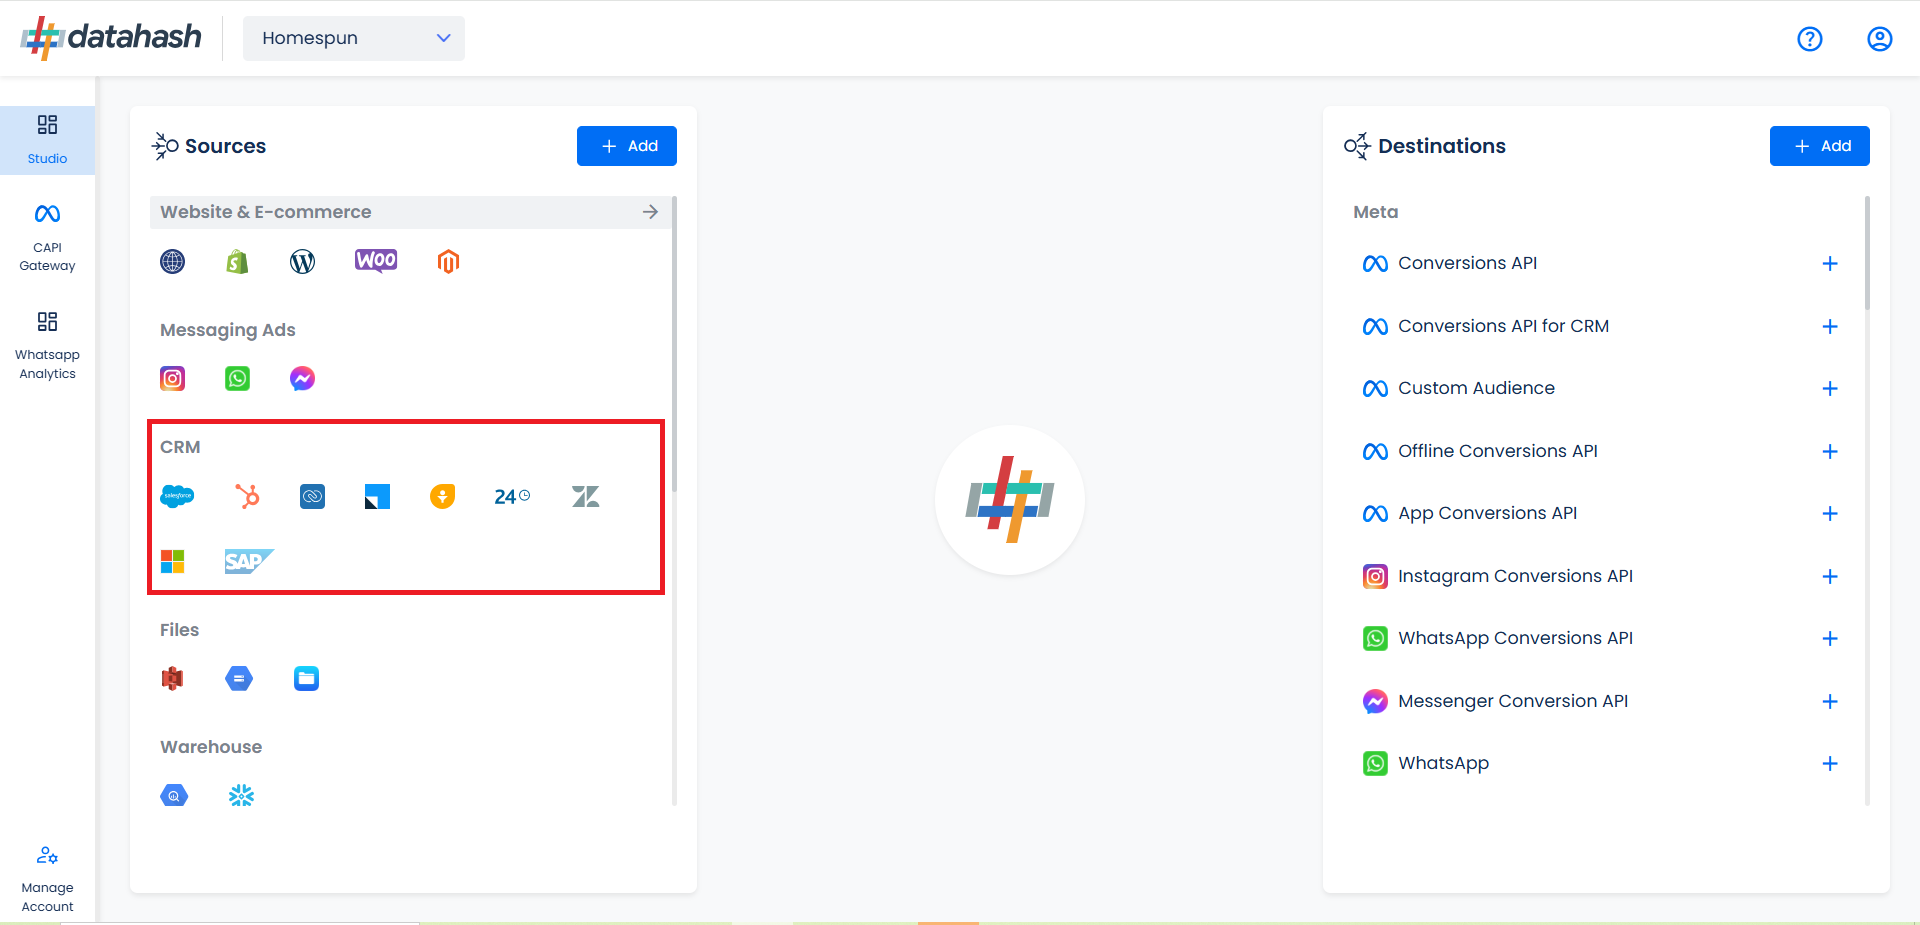
Task: Add the Conversions API destination via plus
Action: (x=1830, y=264)
